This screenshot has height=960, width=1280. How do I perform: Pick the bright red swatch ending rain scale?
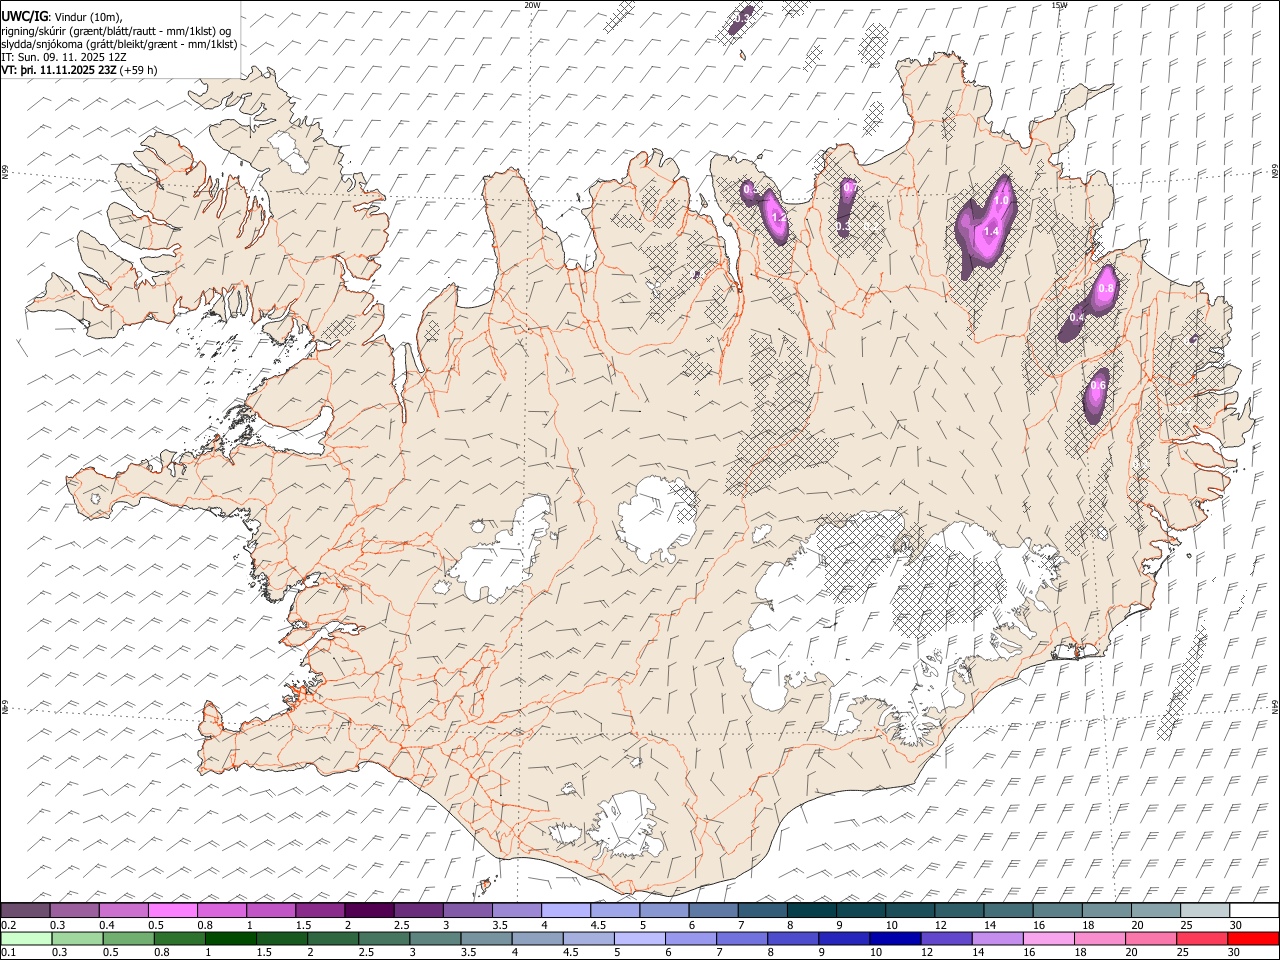1252,938
